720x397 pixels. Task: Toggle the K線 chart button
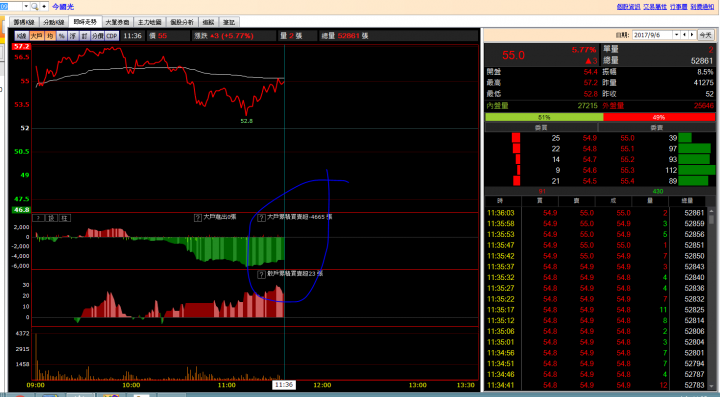click(22, 36)
